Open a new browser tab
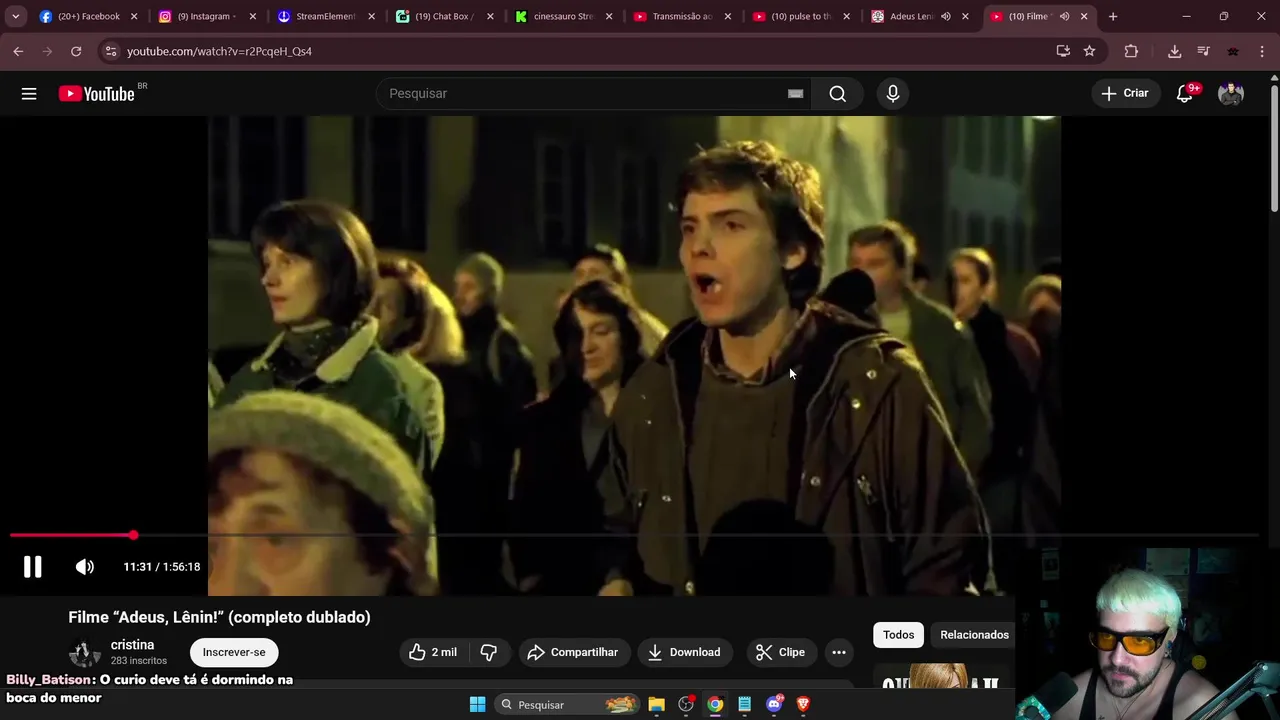The height and width of the screenshot is (720, 1280). click(1113, 16)
